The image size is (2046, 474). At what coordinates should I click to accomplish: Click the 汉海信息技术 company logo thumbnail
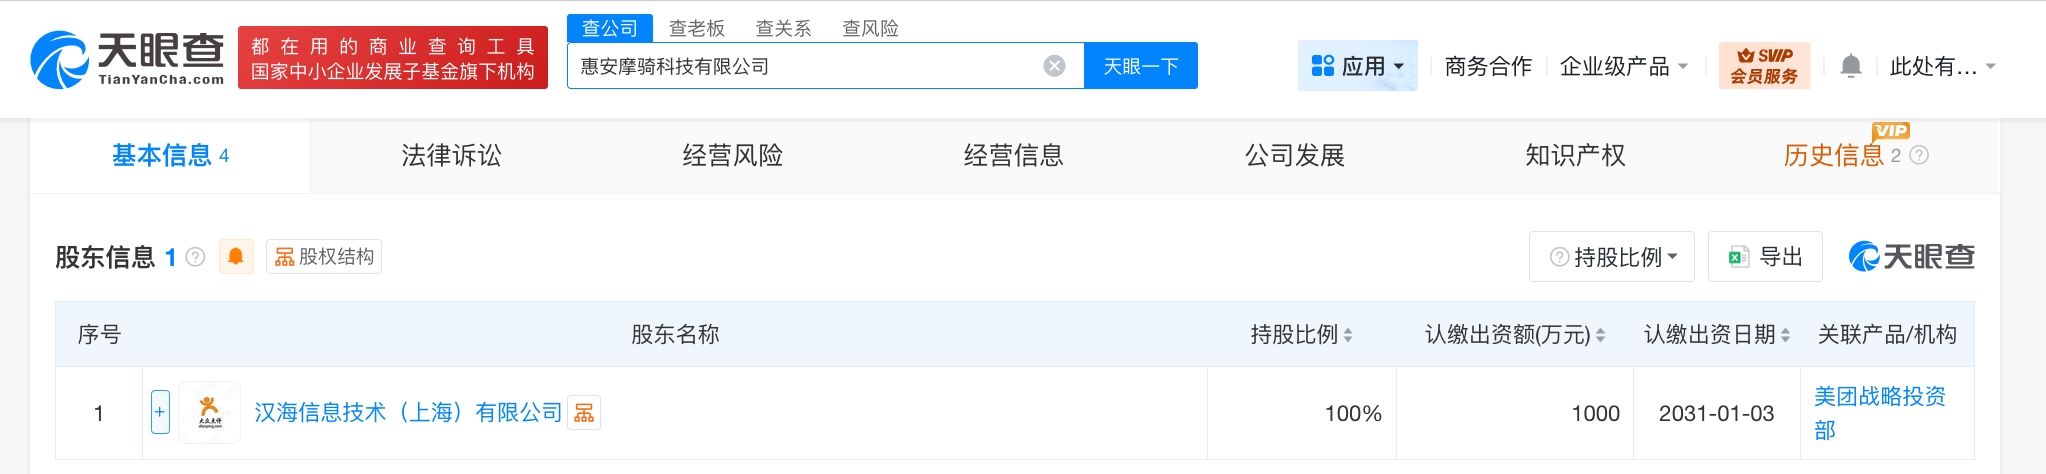(210, 412)
